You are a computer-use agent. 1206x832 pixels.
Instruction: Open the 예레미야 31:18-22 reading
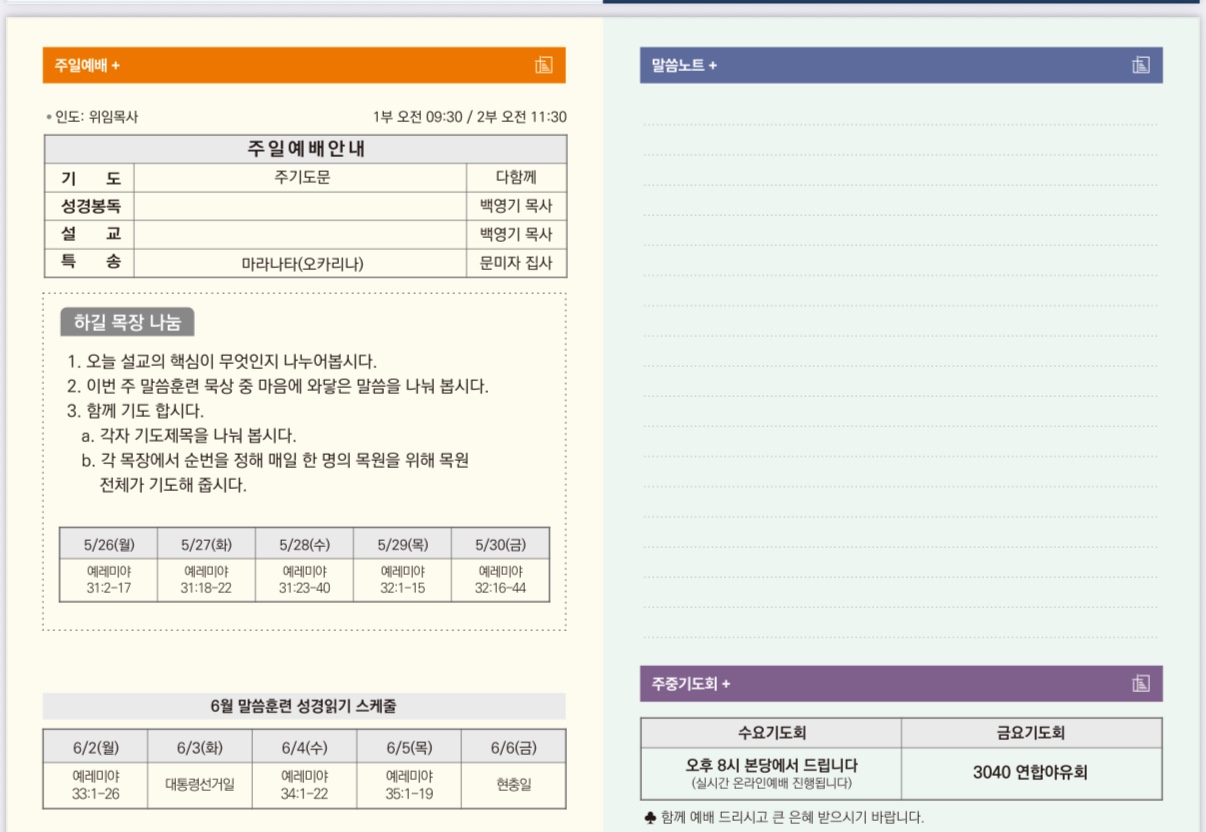tap(206, 580)
